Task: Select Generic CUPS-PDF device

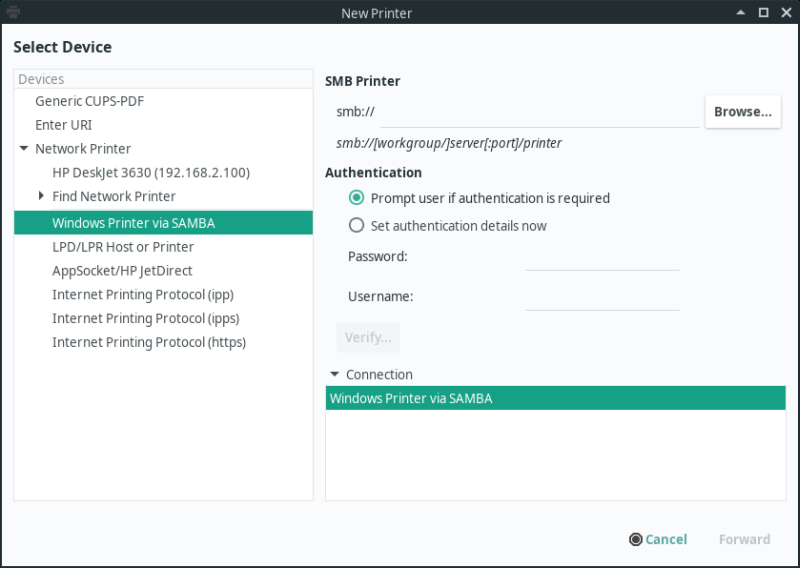Action: tap(90, 101)
